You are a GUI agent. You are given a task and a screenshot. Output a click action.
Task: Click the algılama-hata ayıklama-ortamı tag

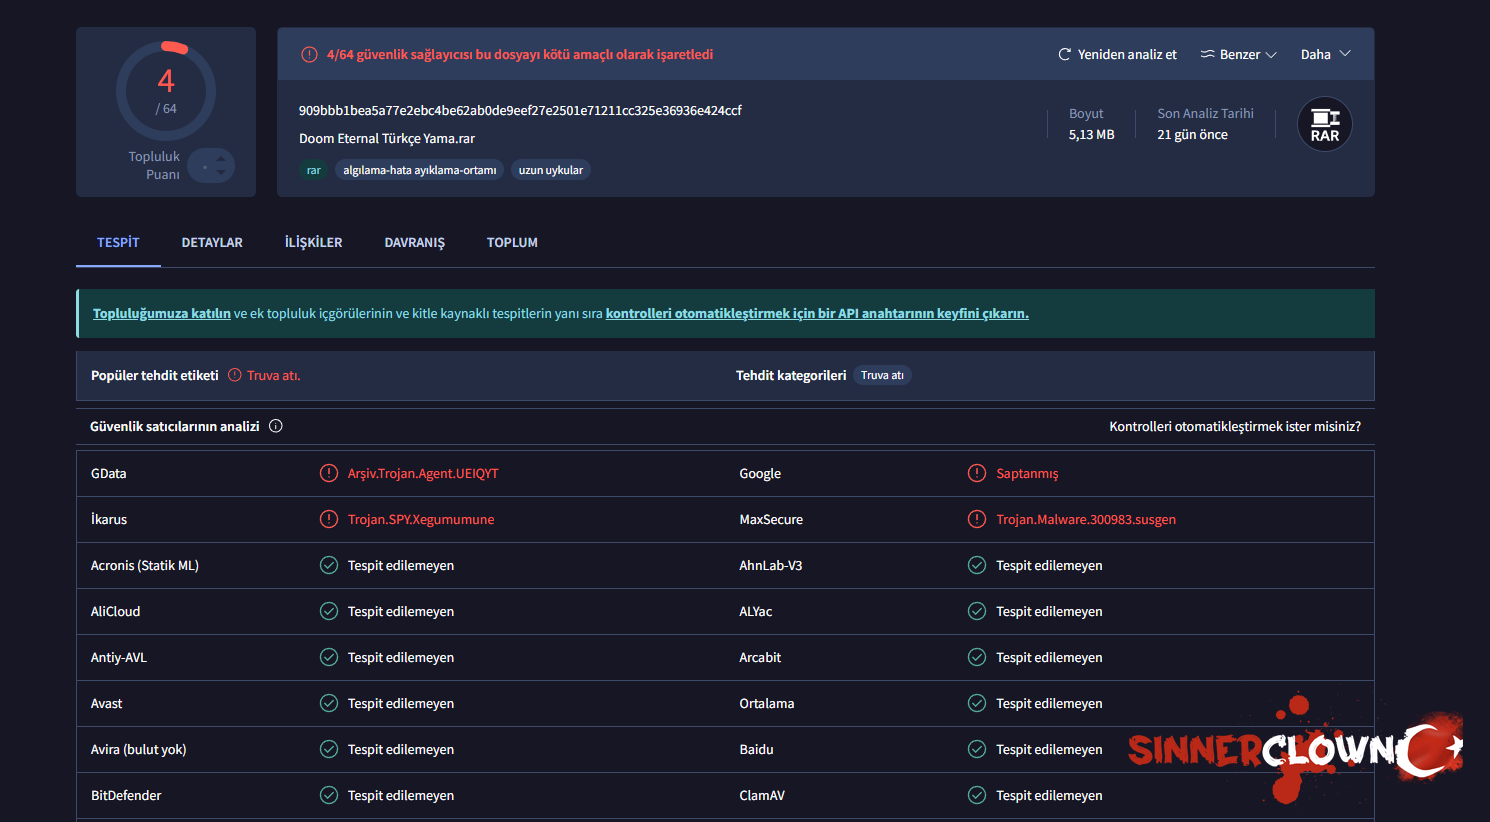[419, 170]
